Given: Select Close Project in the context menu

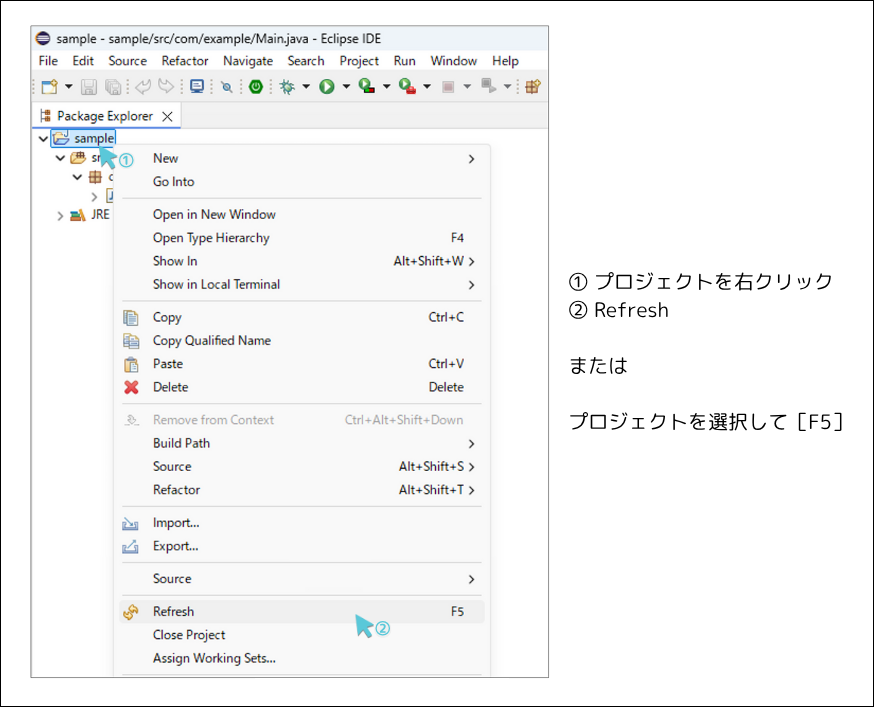Looking at the screenshot, I should point(302,635).
